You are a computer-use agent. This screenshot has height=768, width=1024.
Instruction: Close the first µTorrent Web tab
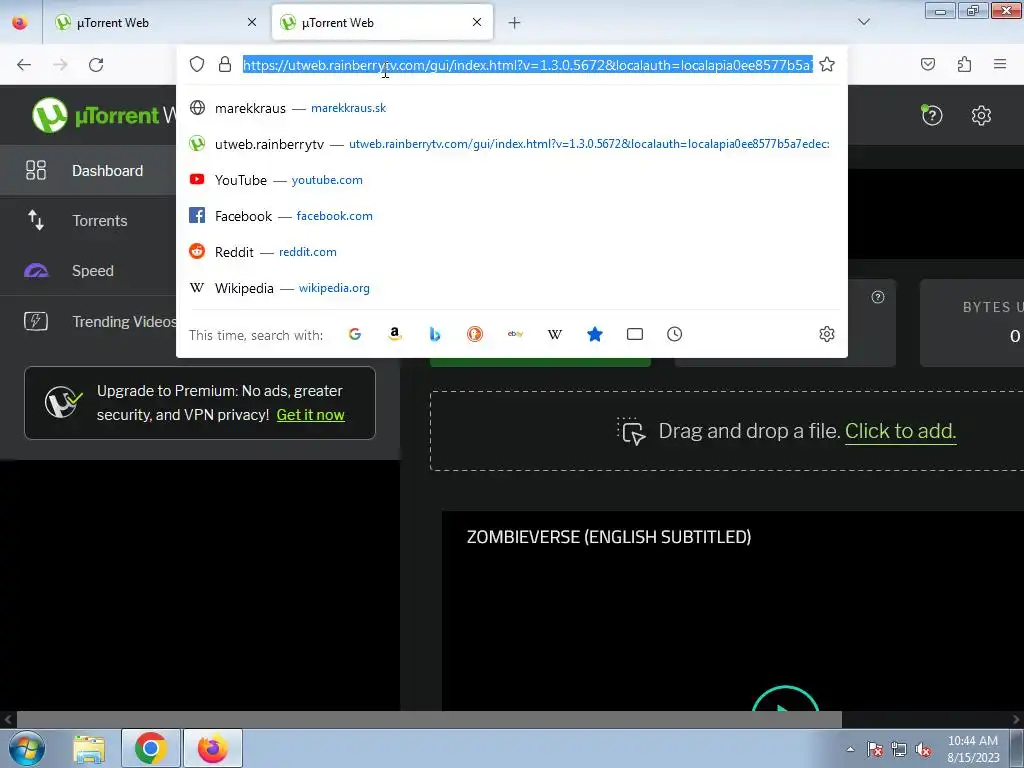(252, 22)
